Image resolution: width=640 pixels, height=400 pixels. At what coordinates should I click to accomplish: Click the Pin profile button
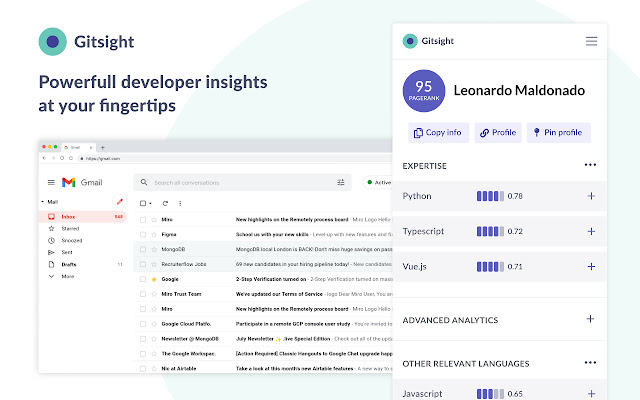558,133
